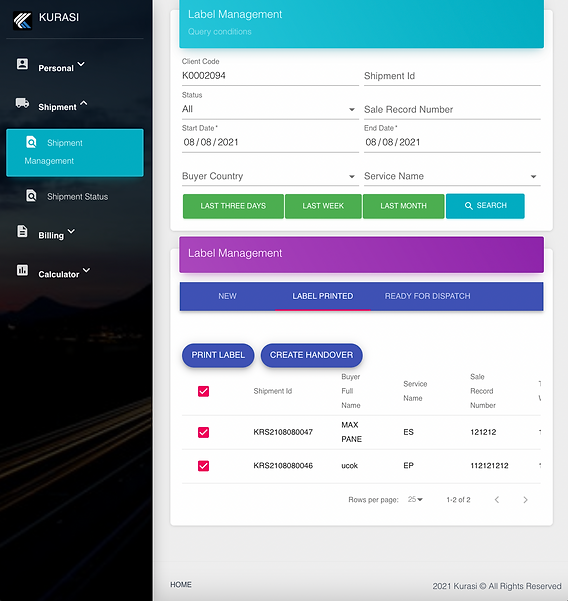This screenshot has width=568, height=601.
Task: Click the Shipment Status magnifier document icon
Action: 31,196
